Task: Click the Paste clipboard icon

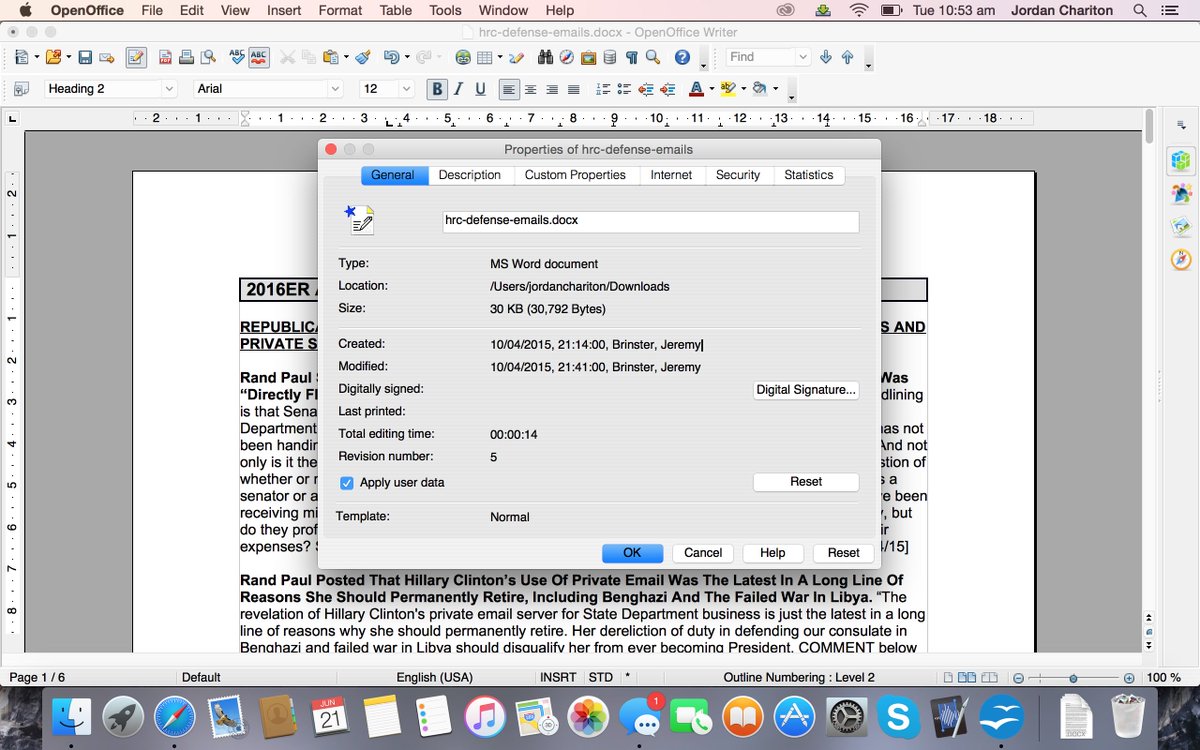Action: [331, 57]
